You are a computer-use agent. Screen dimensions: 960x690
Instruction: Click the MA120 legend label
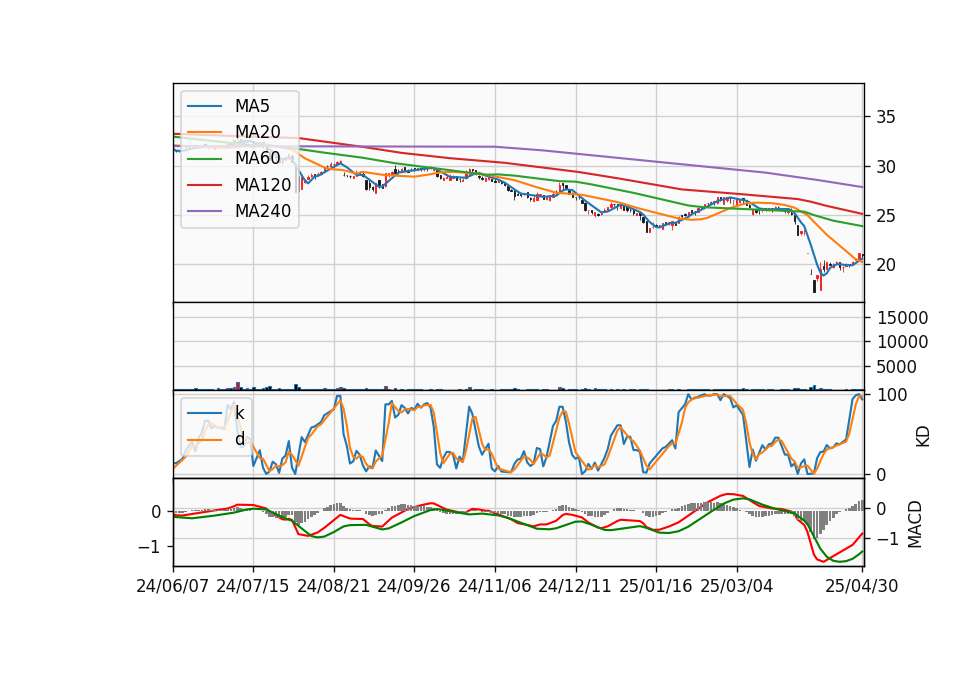[263, 185]
